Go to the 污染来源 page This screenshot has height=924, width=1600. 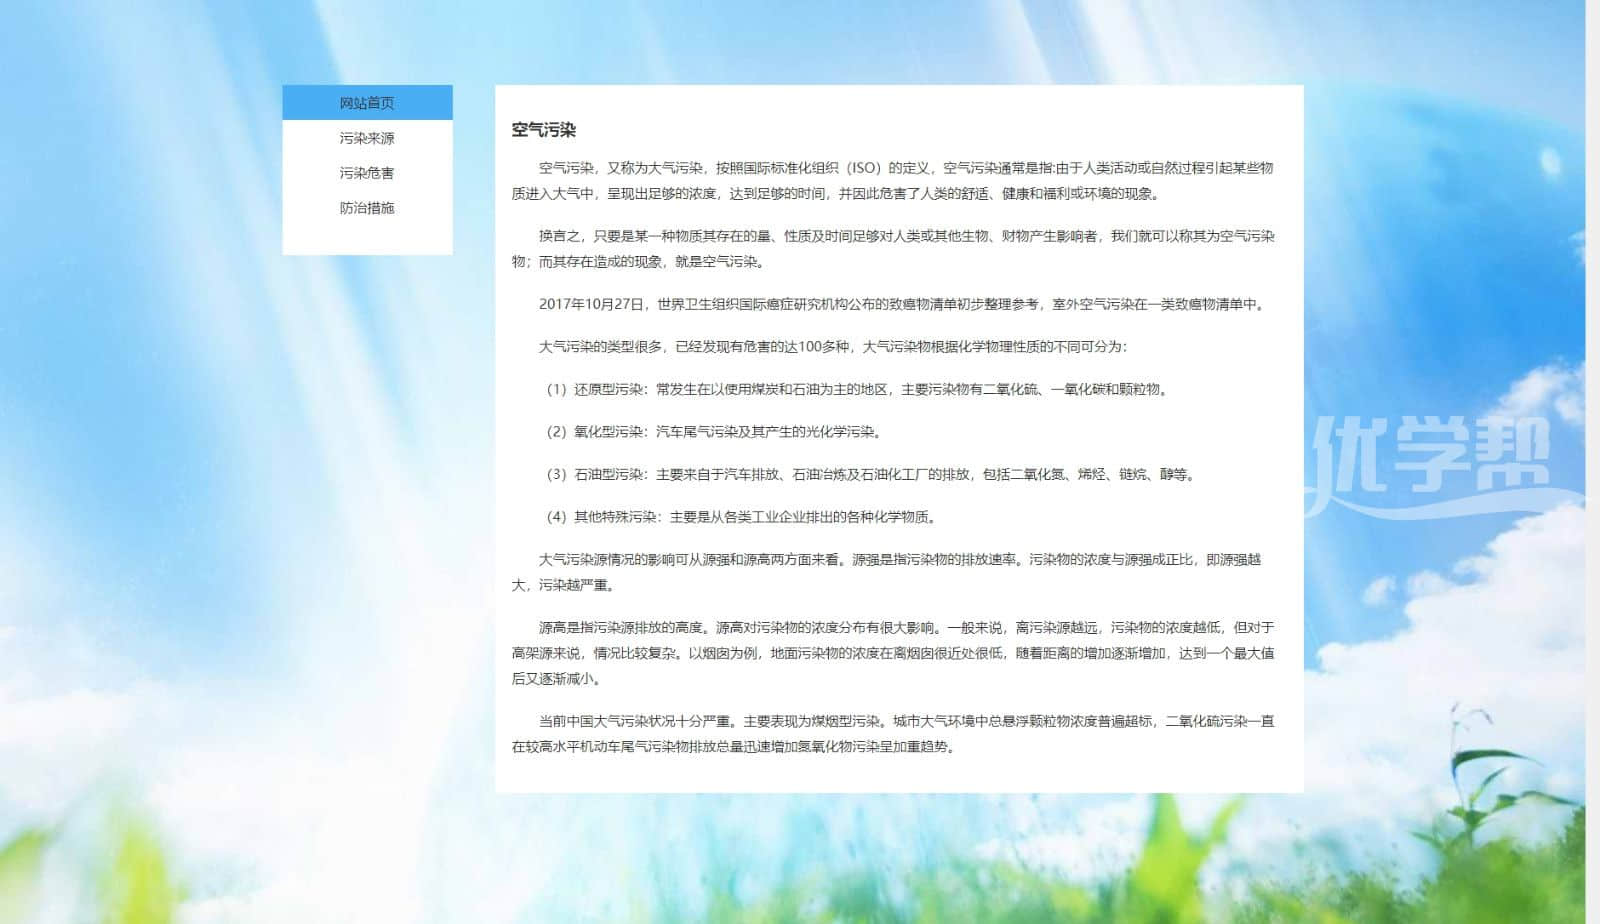pos(367,138)
